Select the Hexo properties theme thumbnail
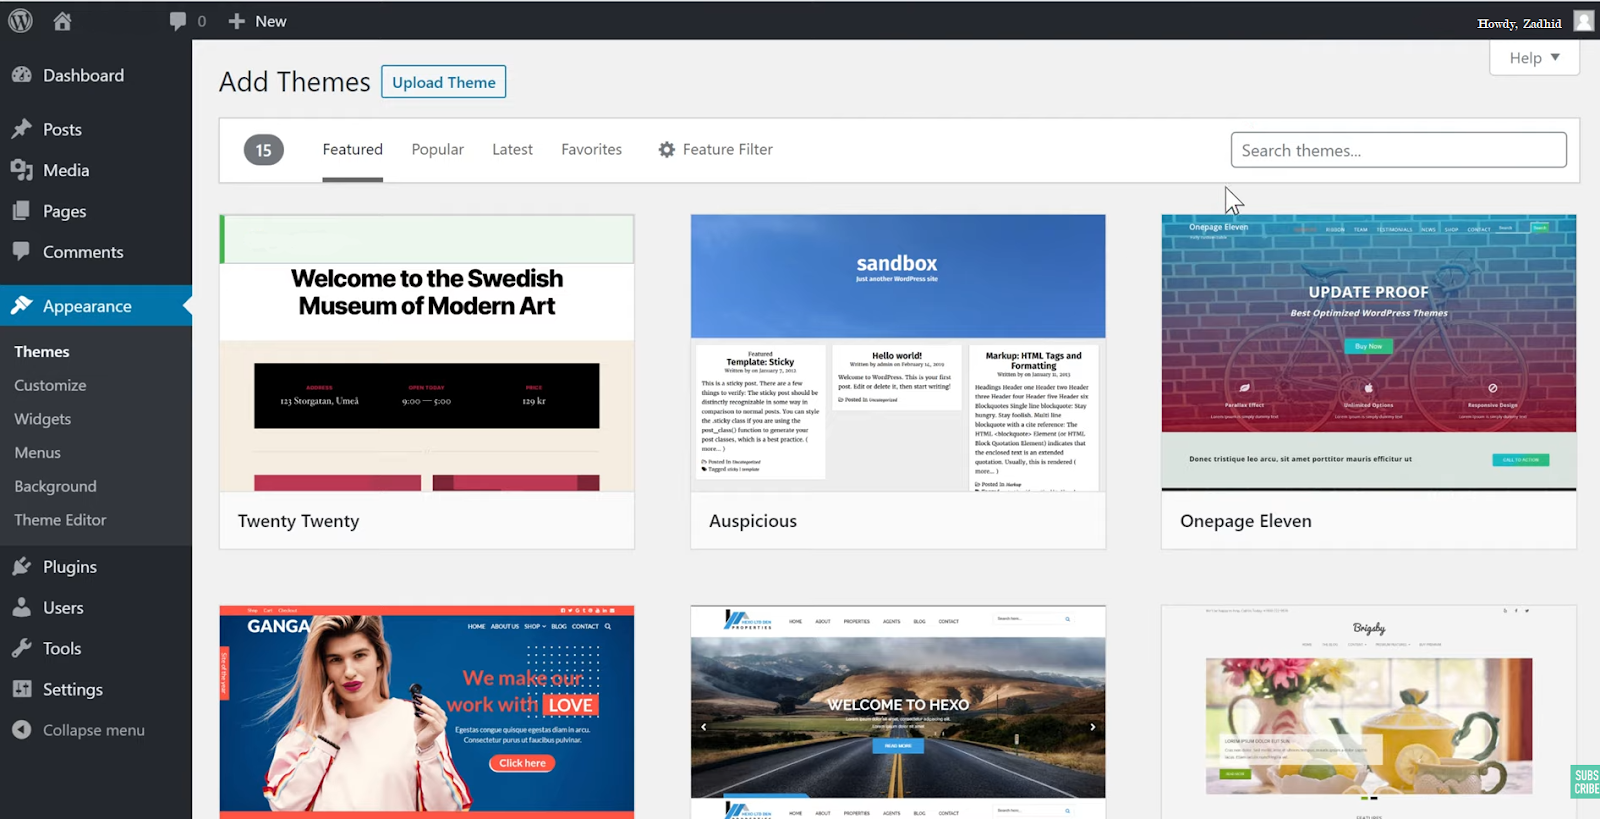The image size is (1600, 819). pos(898,712)
